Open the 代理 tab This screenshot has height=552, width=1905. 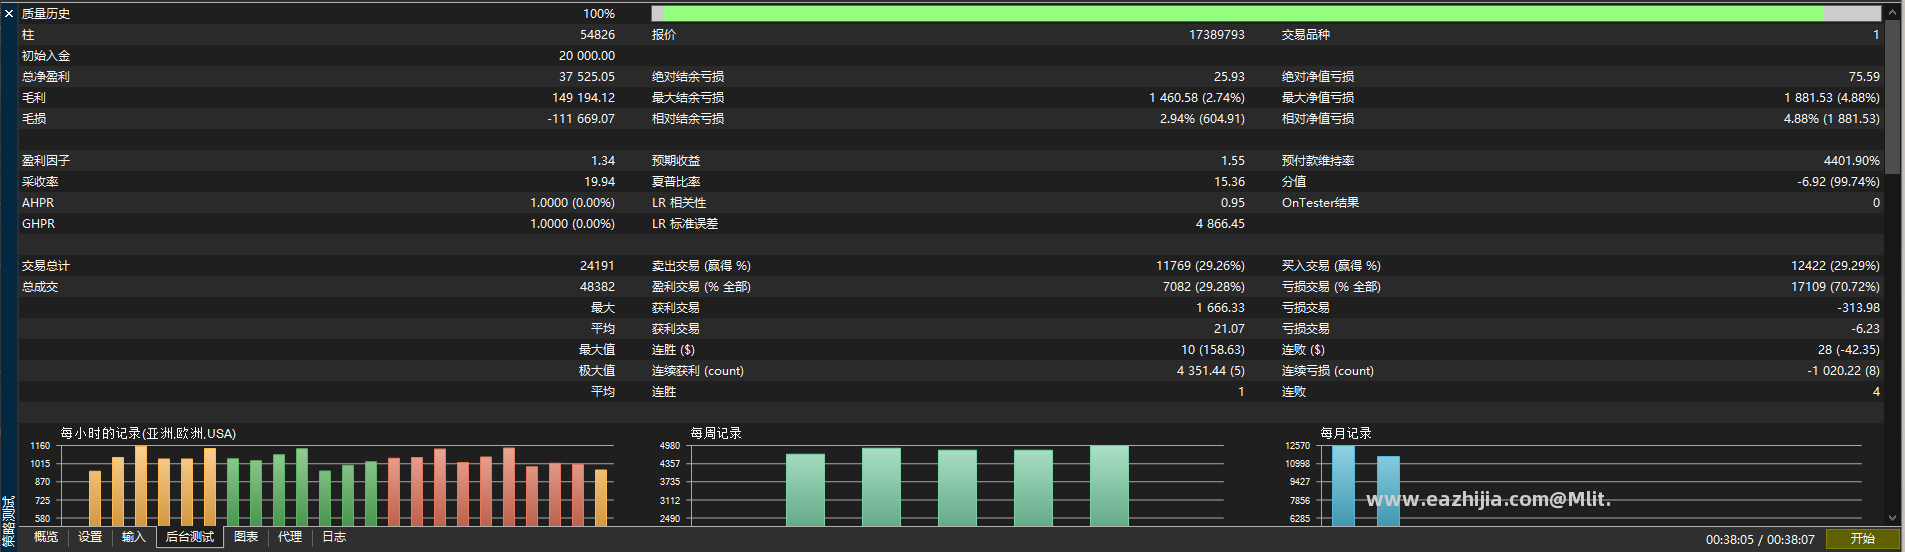coord(290,537)
